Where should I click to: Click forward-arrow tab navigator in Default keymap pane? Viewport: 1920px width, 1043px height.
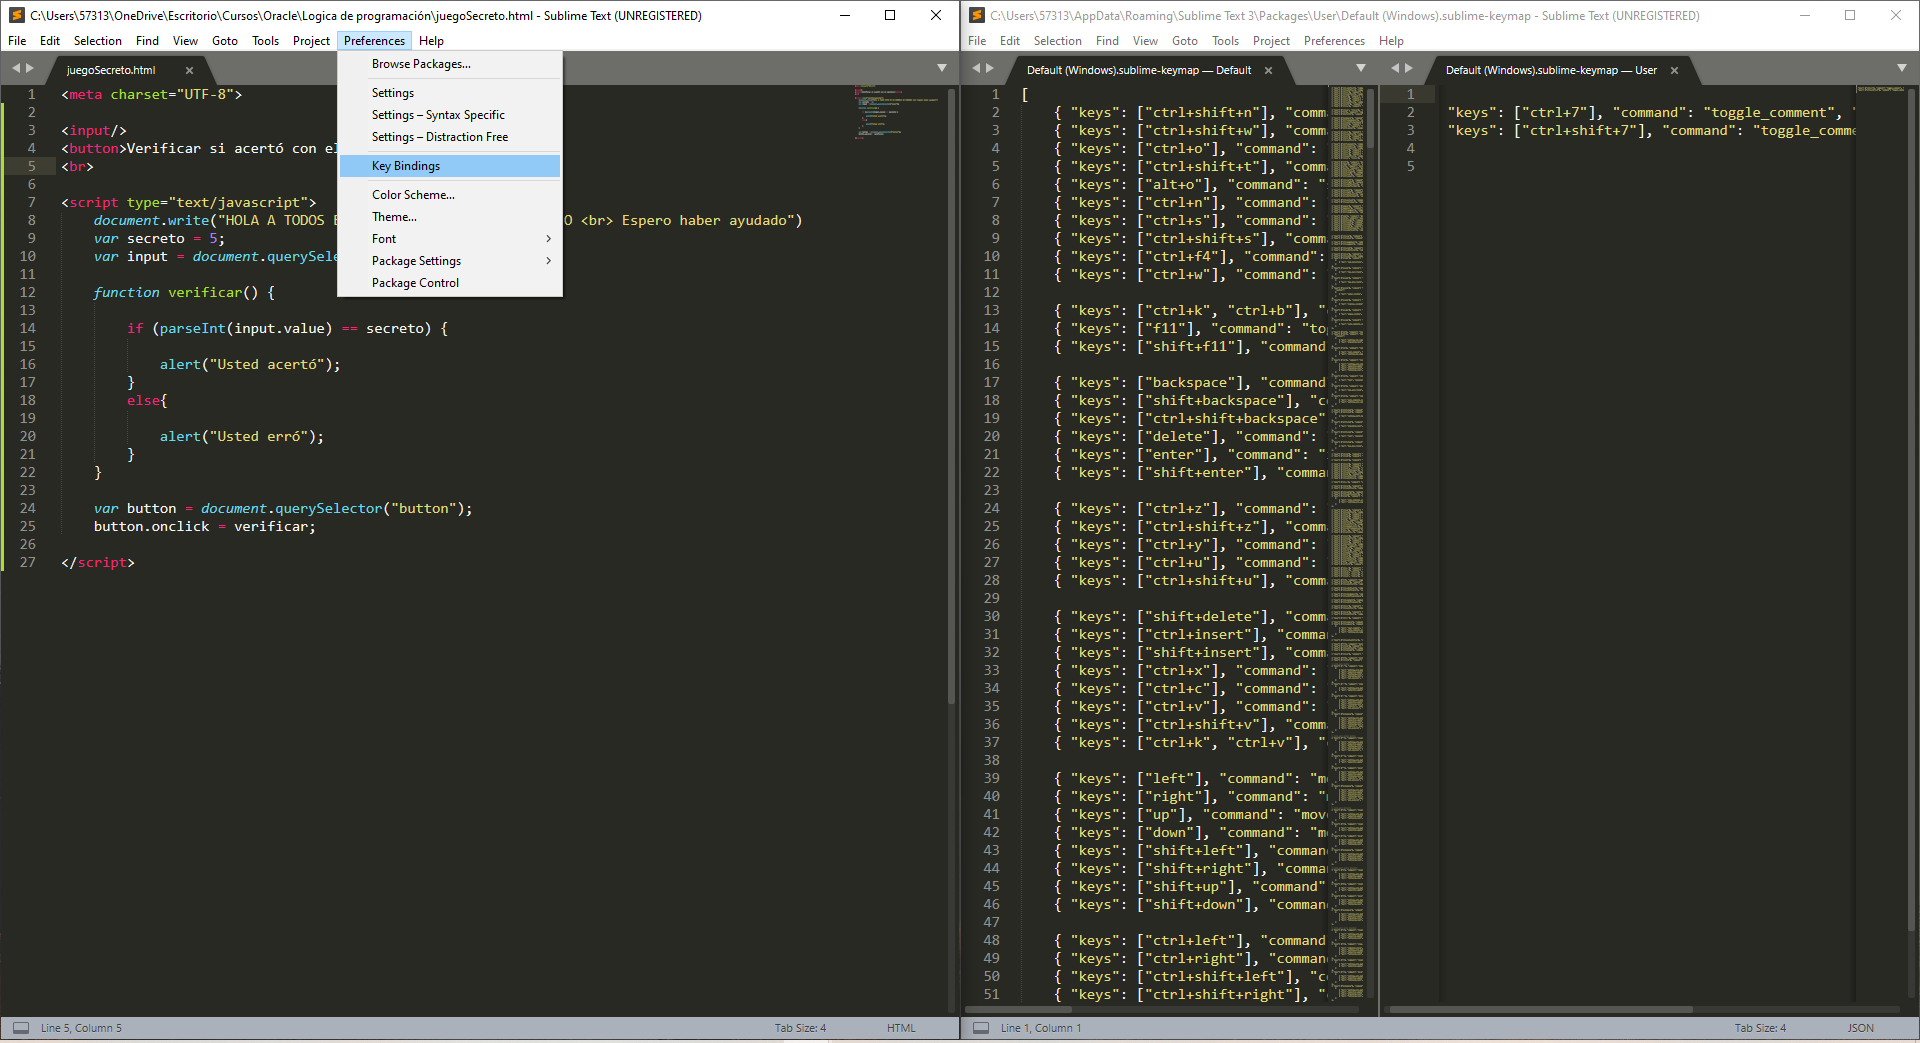(x=990, y=68)
